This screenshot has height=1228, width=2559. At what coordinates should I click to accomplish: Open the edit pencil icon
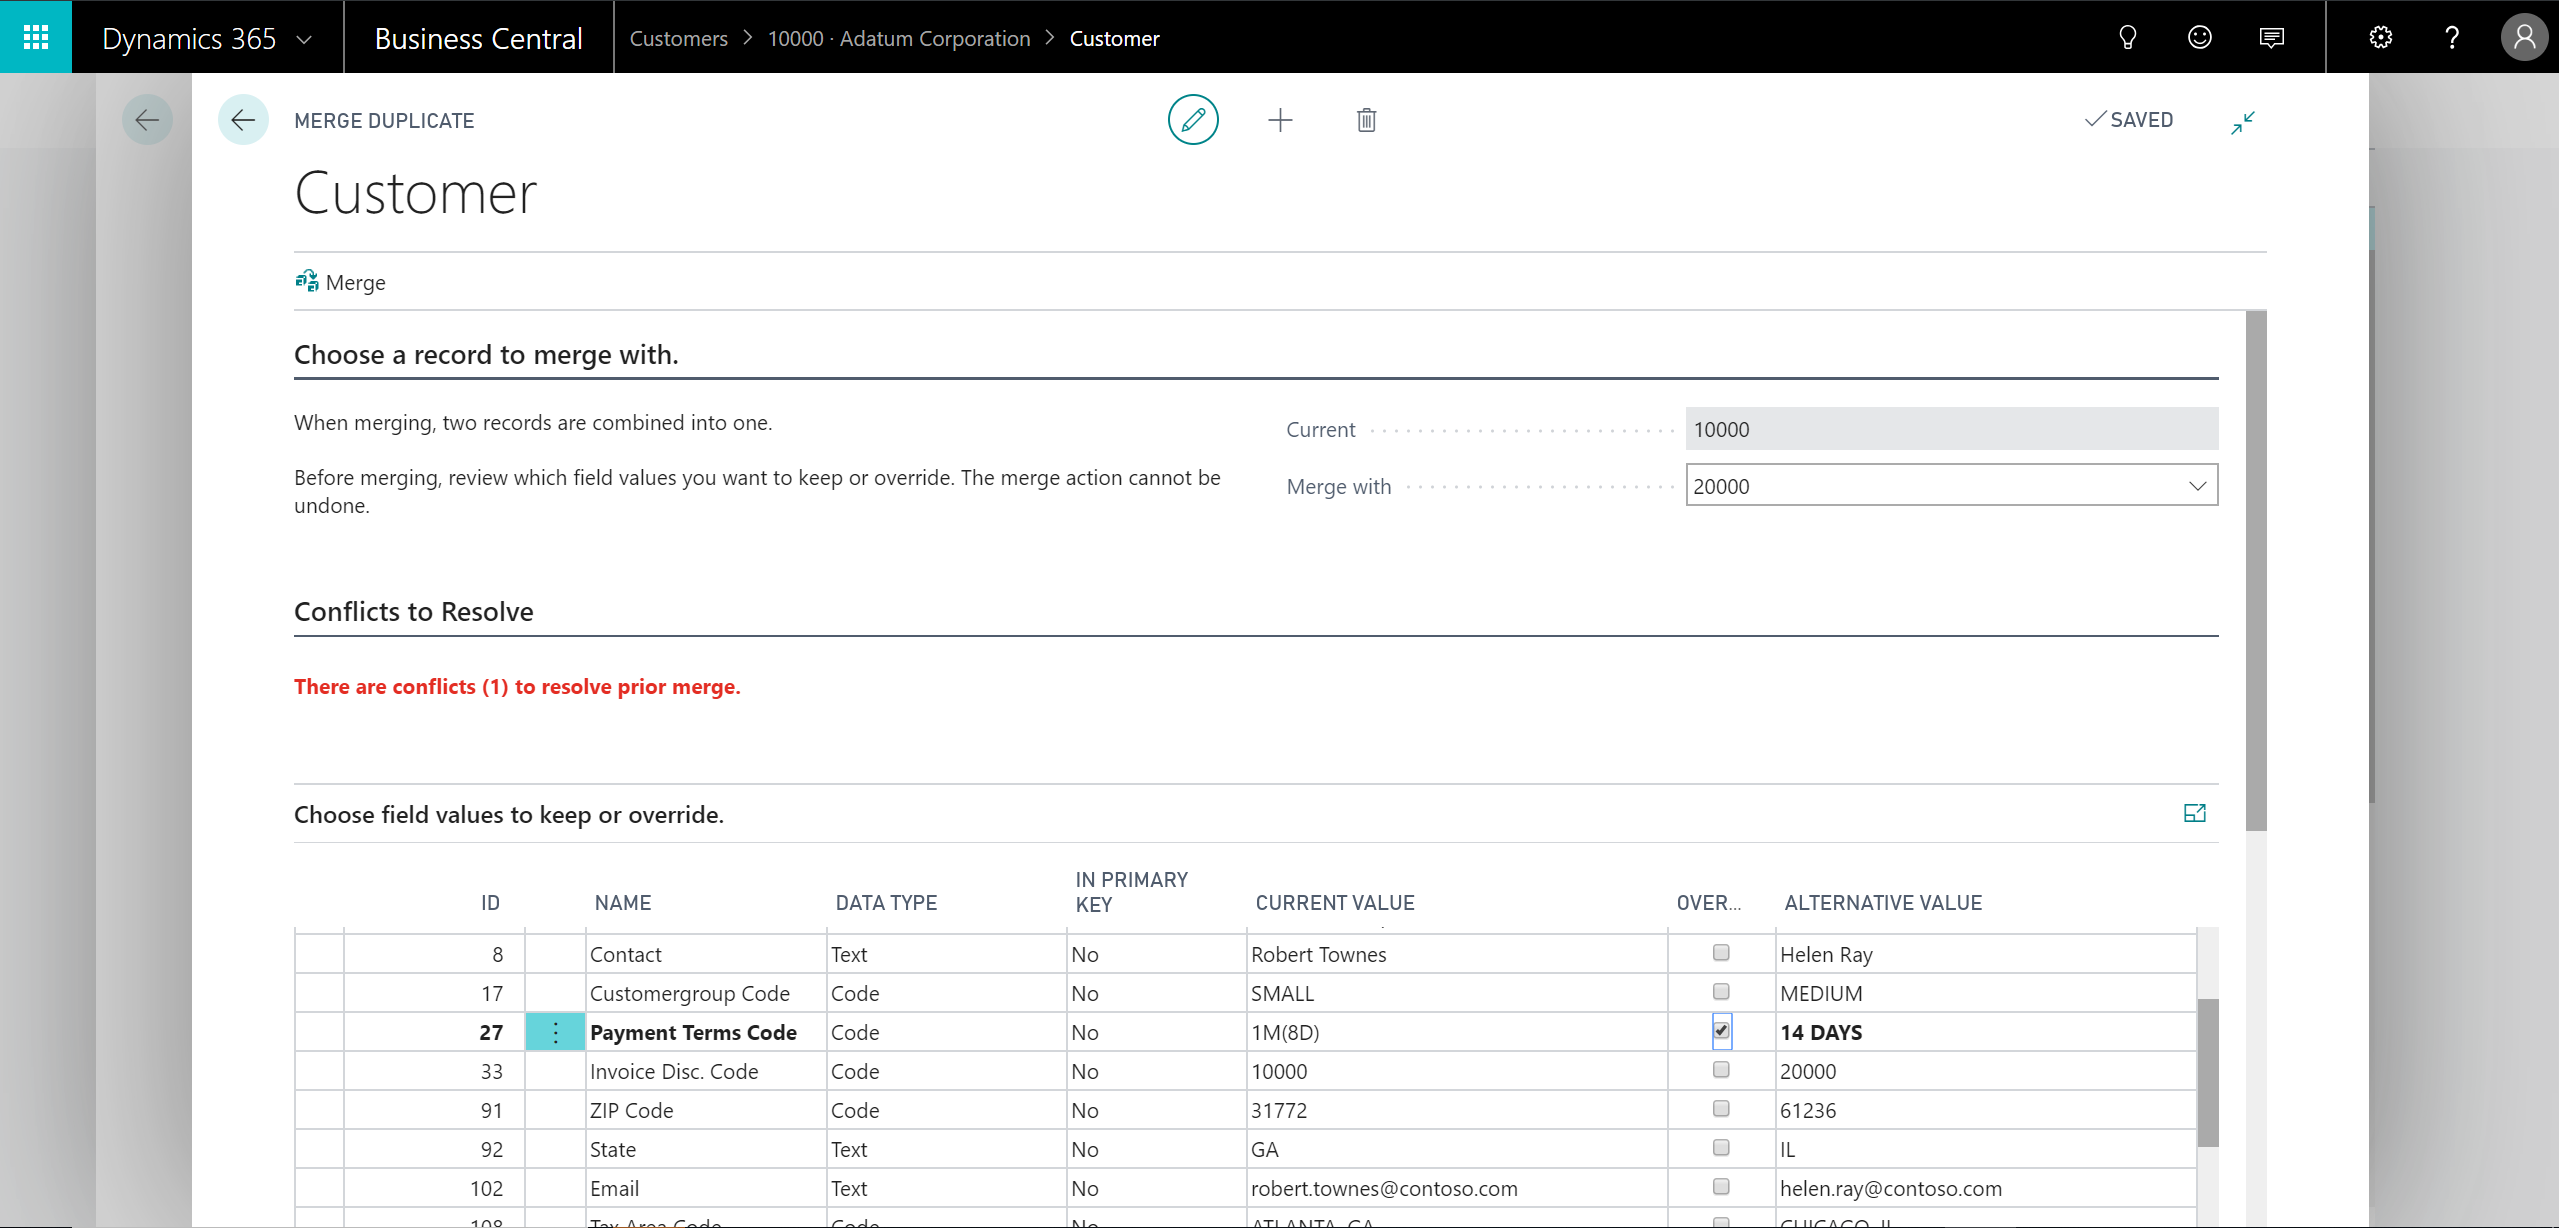tap(1192, 119)
